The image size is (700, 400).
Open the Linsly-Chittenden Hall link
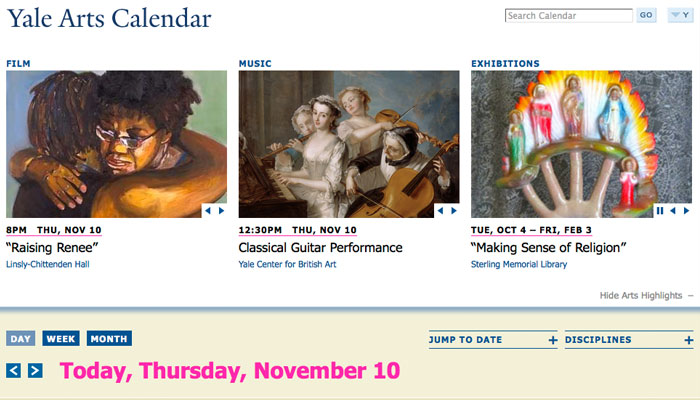click(48, 264)
